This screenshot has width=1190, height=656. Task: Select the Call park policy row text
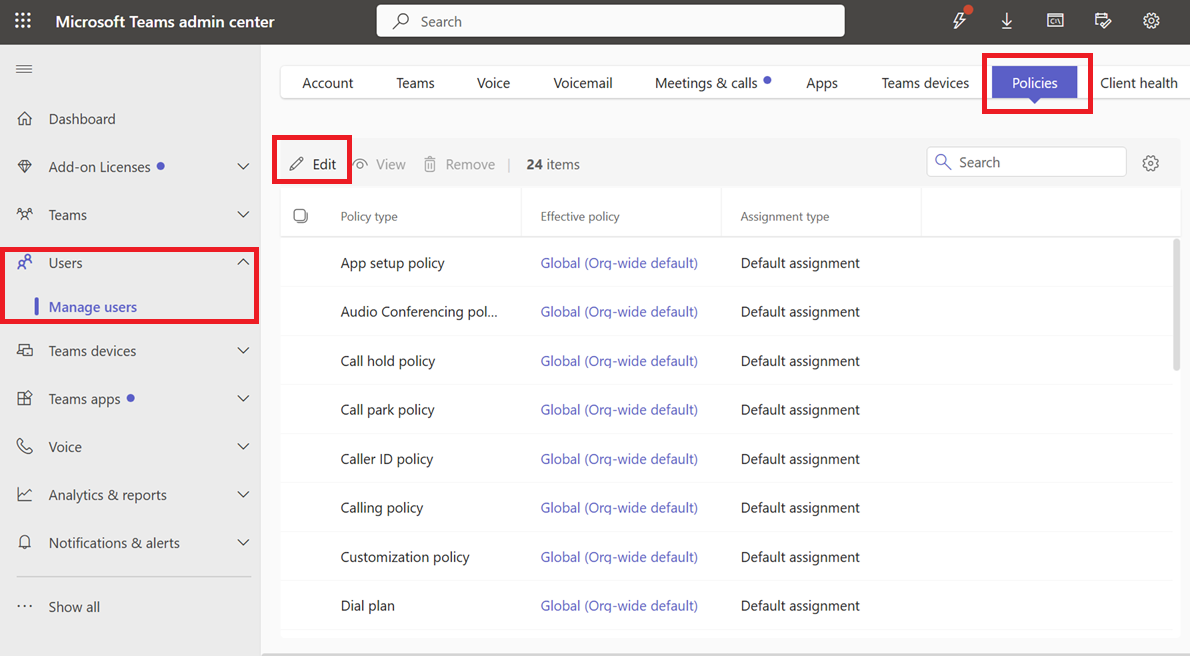[387, 410]
